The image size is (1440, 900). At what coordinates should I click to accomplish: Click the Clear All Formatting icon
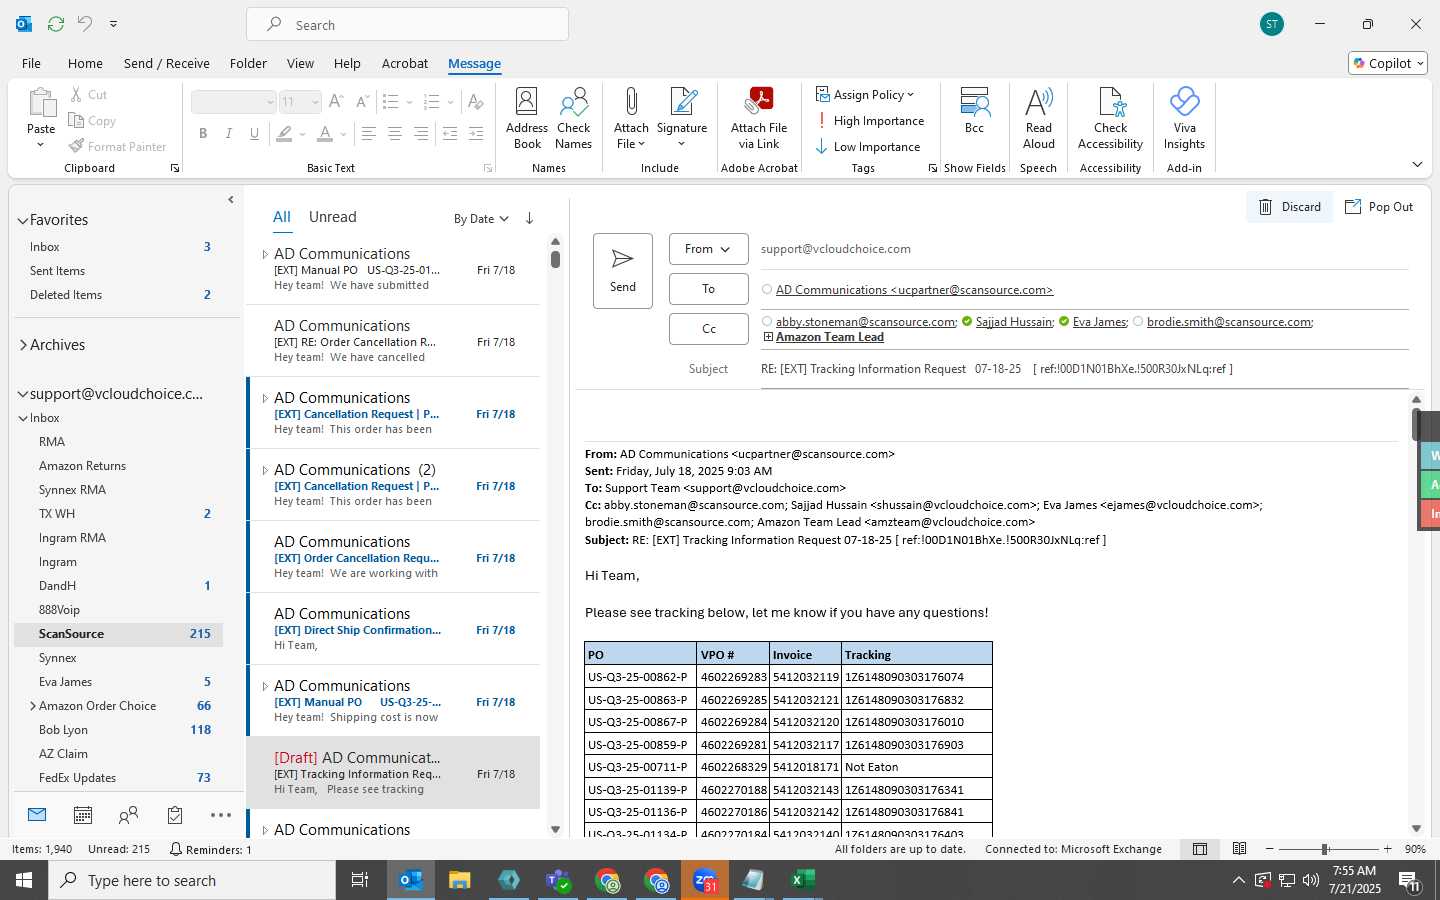[x=475, y=101]
